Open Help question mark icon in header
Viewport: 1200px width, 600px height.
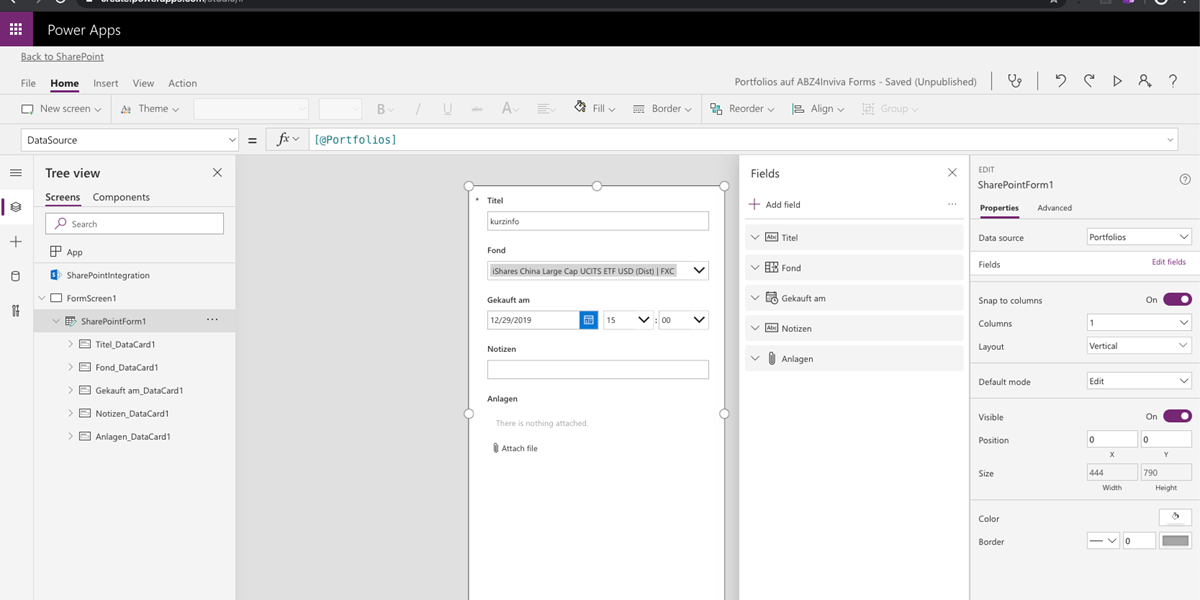coord(1173,81)
